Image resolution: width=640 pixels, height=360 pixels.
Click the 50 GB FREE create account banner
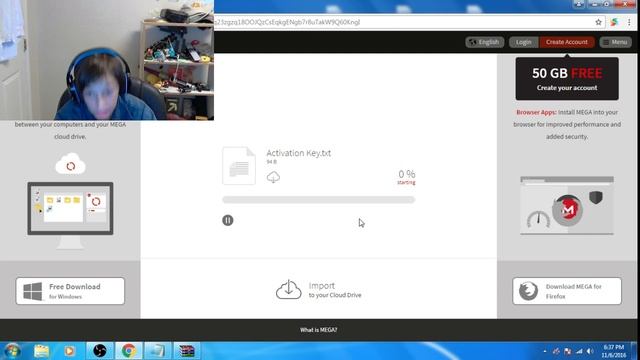pos(567,79)
